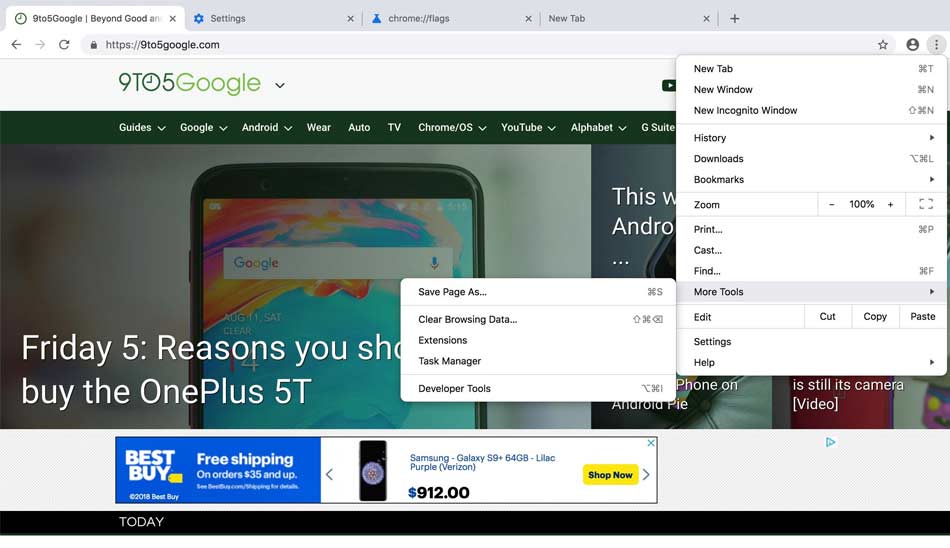Click the AdChoices icon right of banner
Viewport: 950px width, 548px height.
(830, 443)
